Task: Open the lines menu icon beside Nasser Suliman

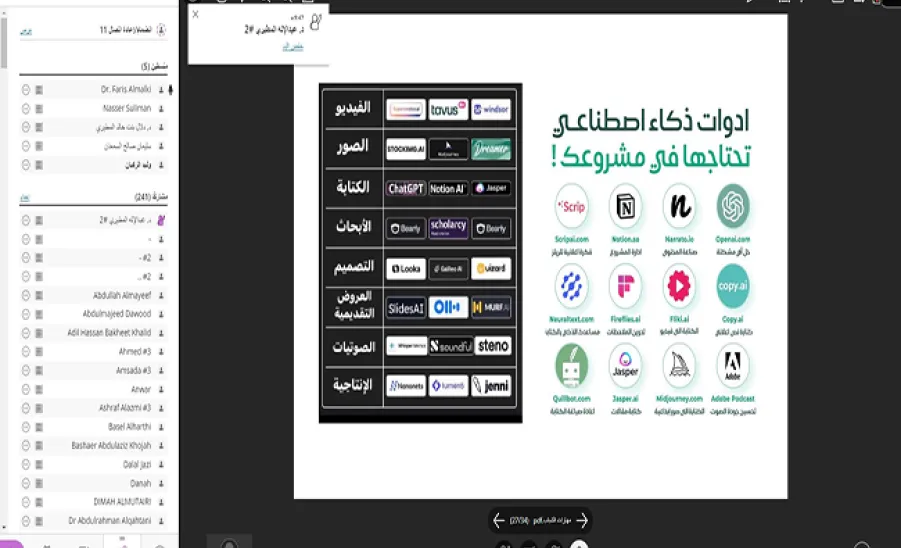Action: tap(39, 109)
